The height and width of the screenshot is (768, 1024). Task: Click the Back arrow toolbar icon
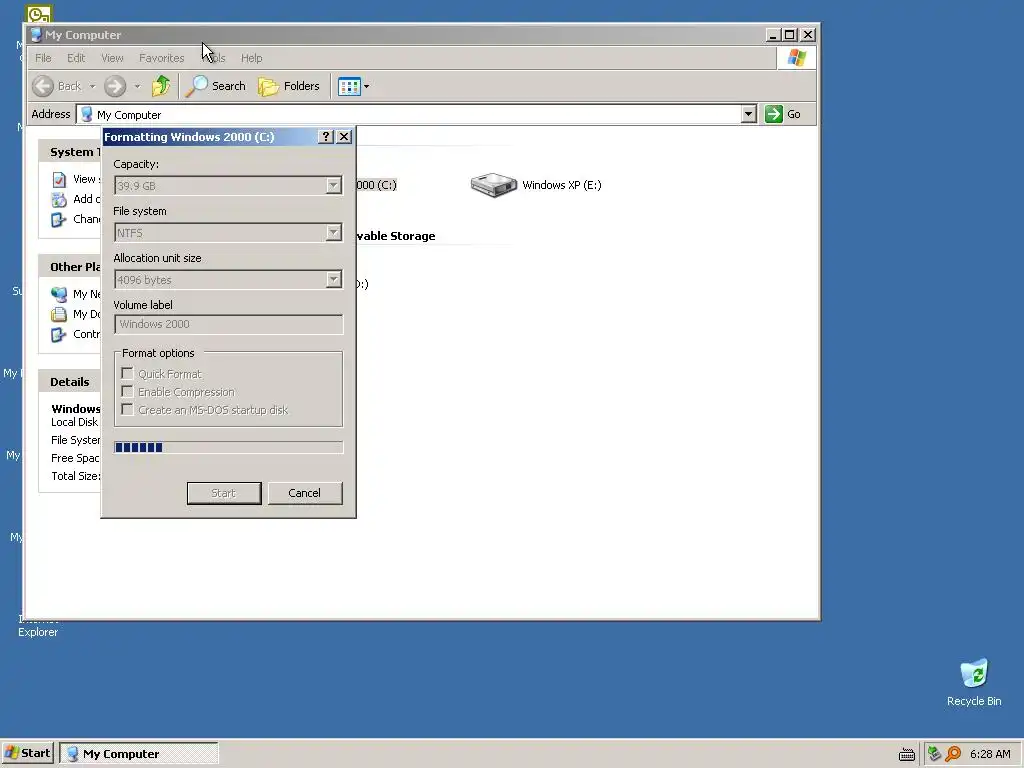coord(43,86)
